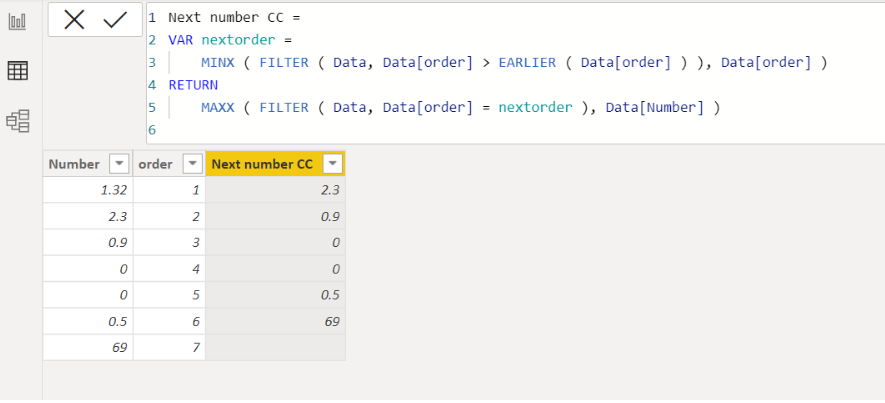Viewport: 885px width, 403px height.
Task: Click the VAR nextorder formula line
Action: click(229, 40)
